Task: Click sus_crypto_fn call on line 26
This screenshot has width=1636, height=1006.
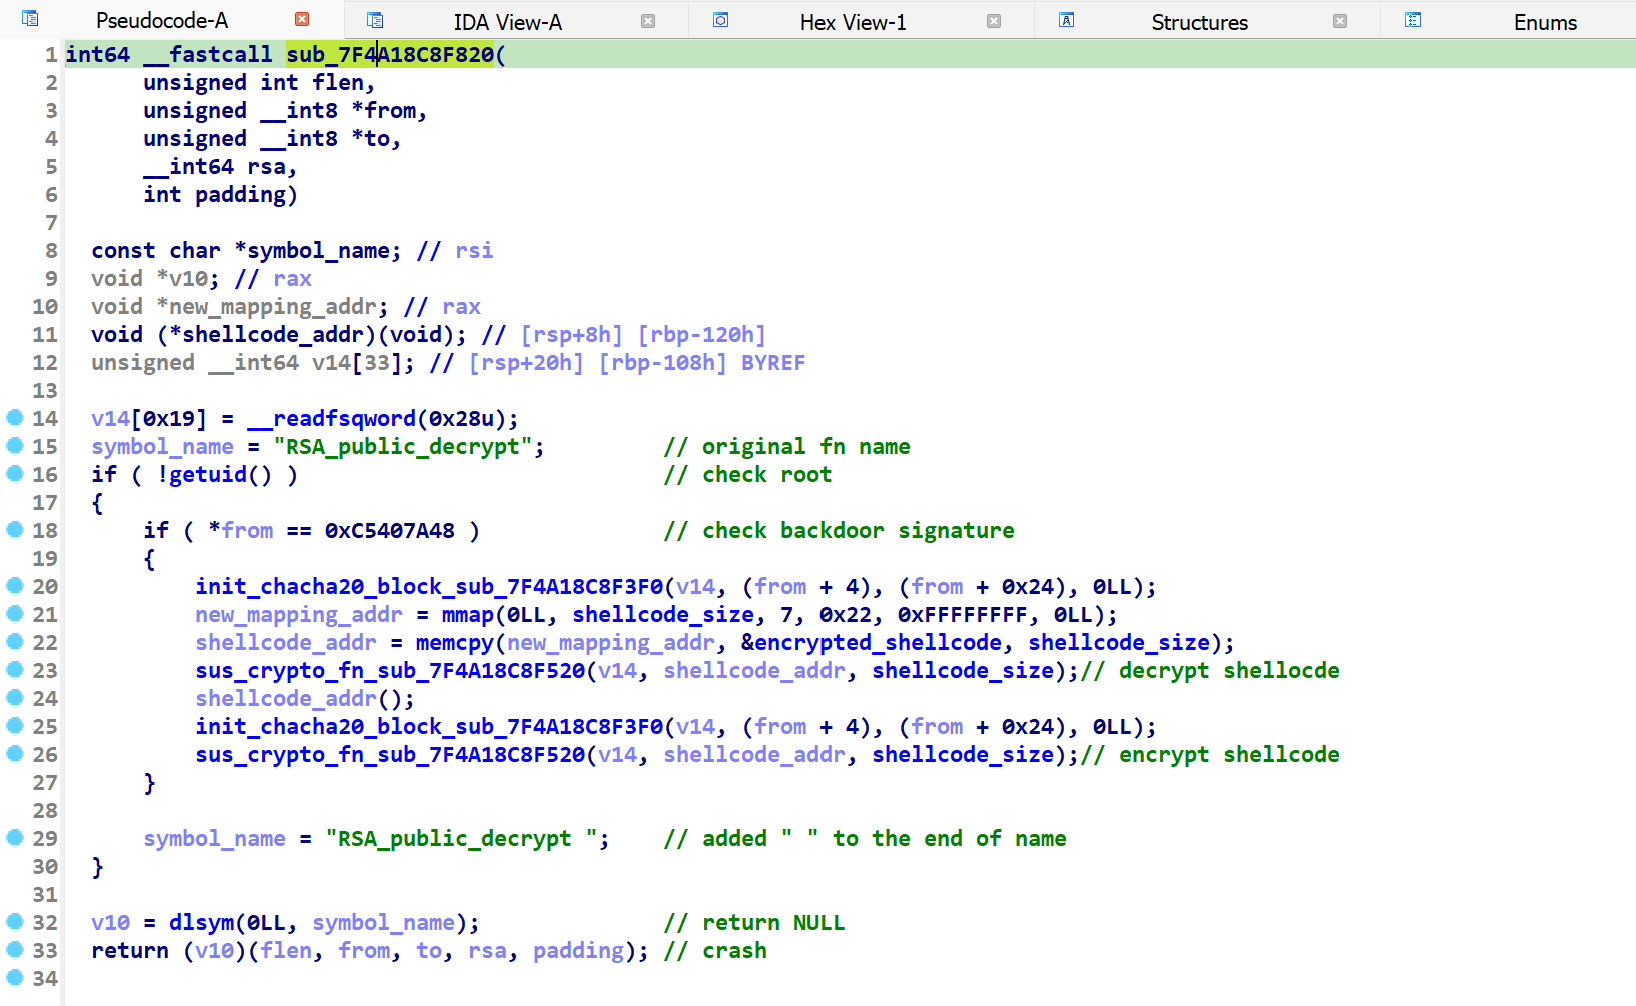Action: 390,754
